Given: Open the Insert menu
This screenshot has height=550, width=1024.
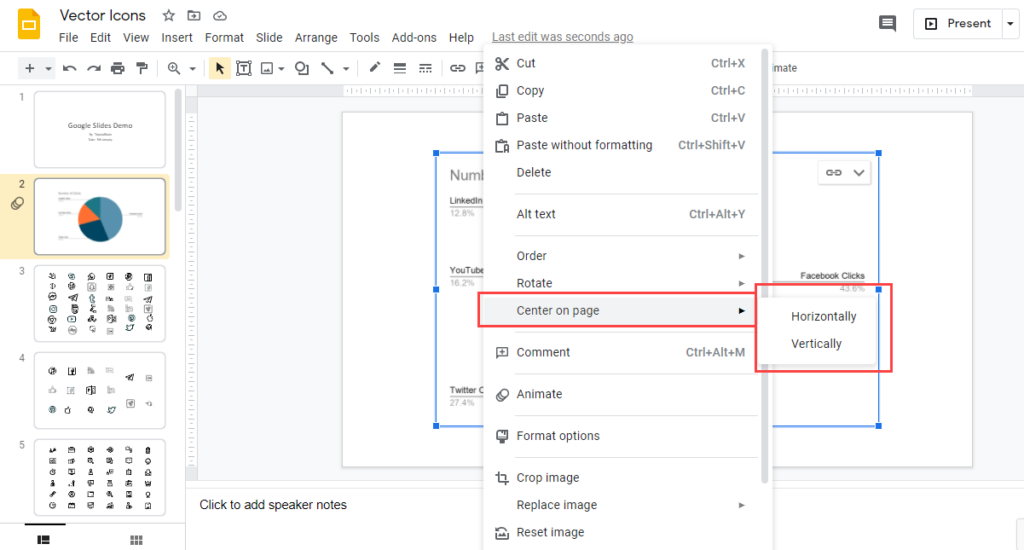Looking at the screenshot, I should click(177, 38).
